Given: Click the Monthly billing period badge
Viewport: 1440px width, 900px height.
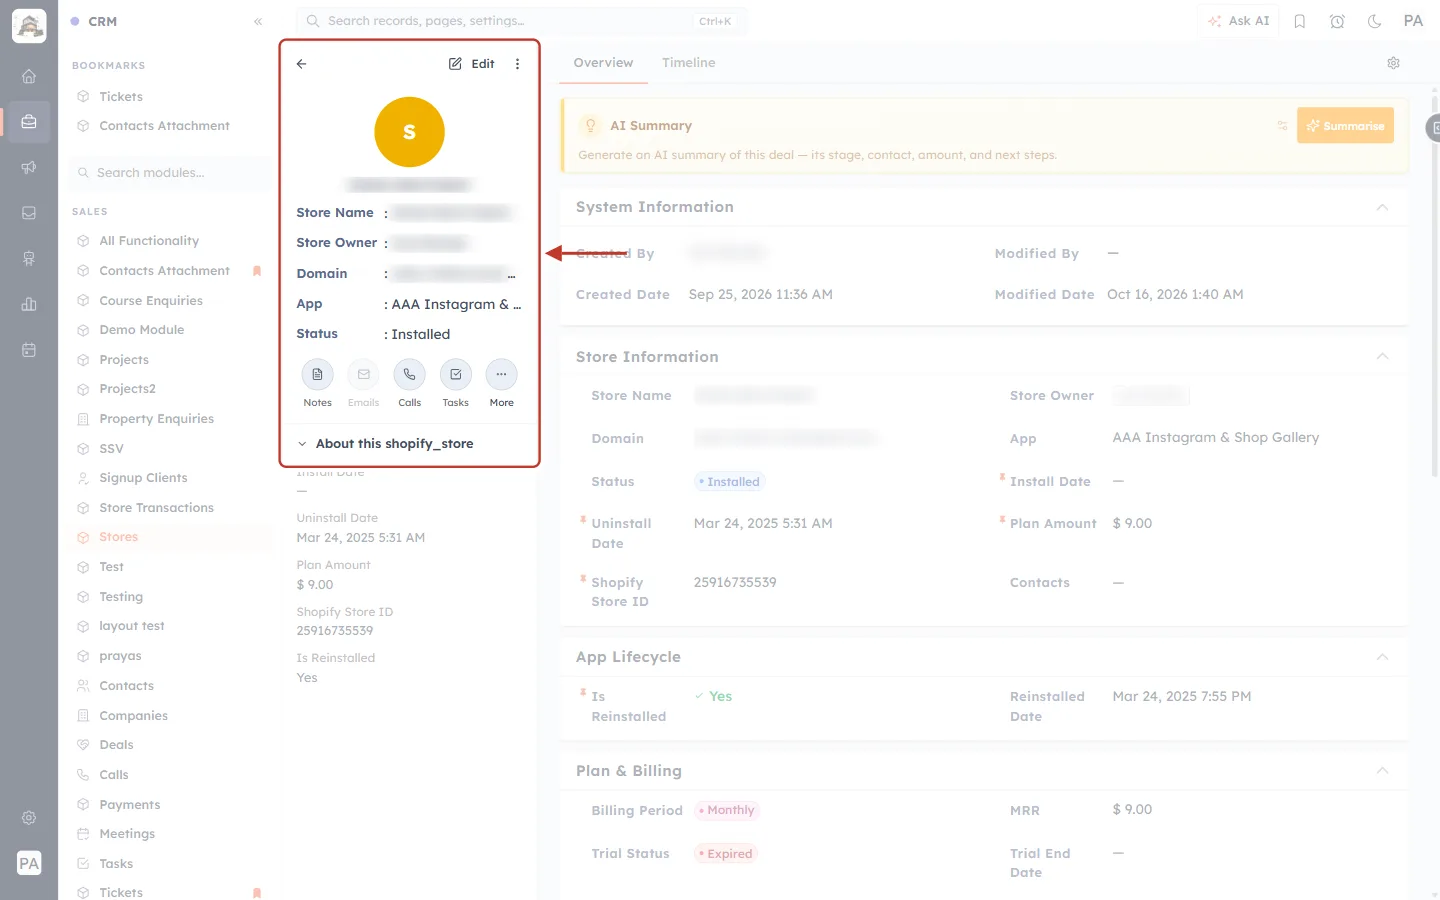Looking at the screenshot, I should point(727,811).
